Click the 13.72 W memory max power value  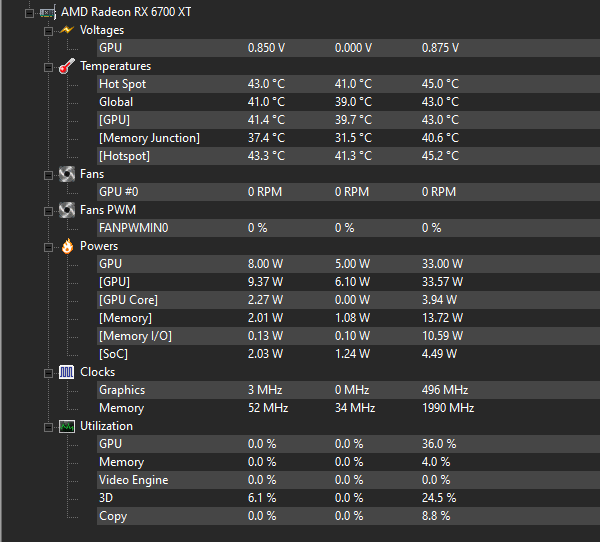click(442, 318)
